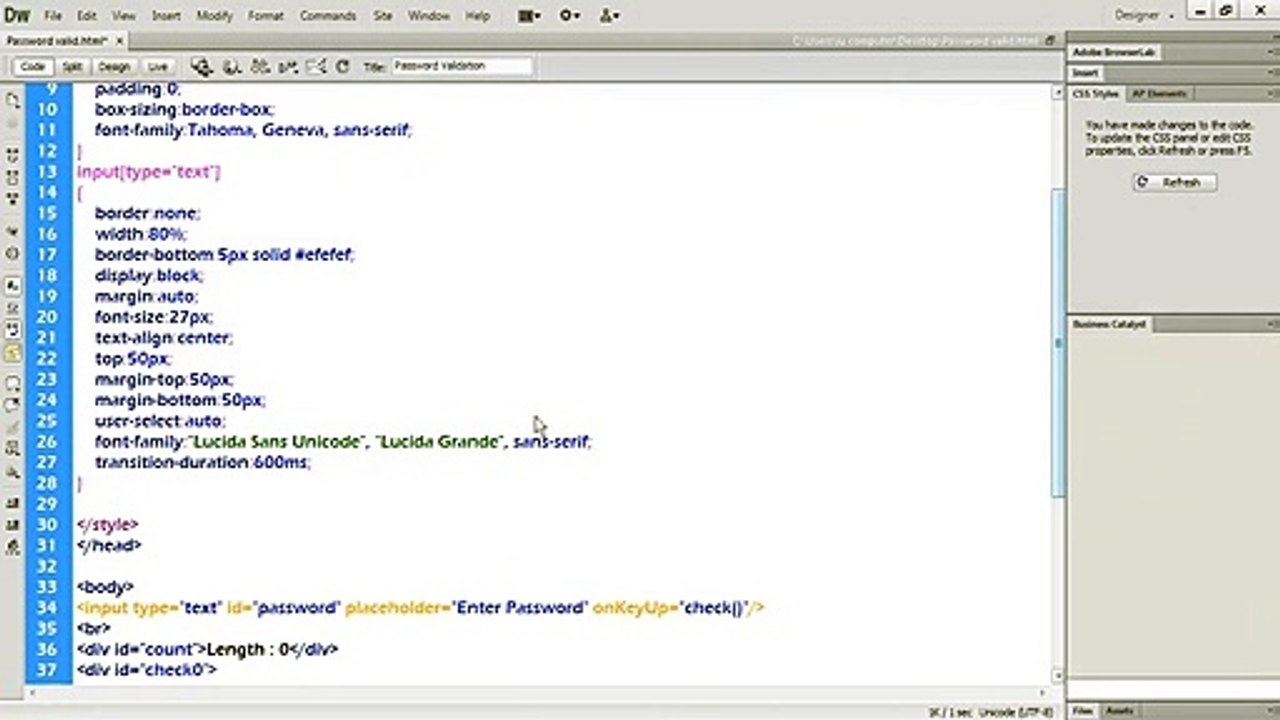
Task: Expand the Adobe BrowserLab panel
Action: [x=1114, y=52]
